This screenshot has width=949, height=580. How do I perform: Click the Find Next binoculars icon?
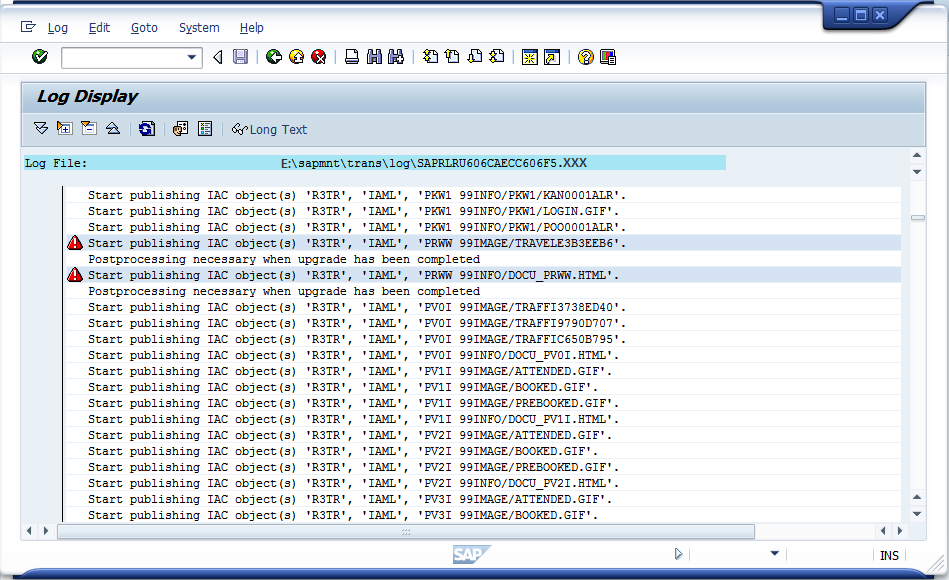(396, 57)
